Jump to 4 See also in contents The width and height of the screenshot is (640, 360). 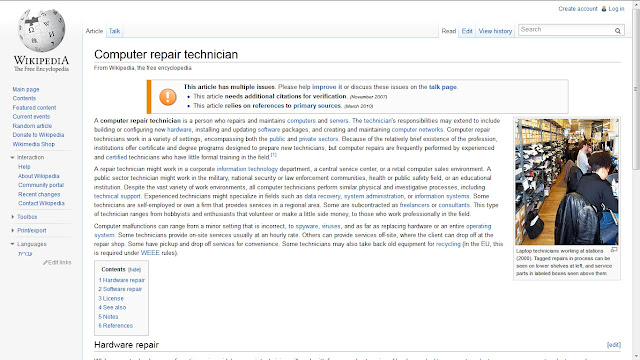tap(112, 308)
